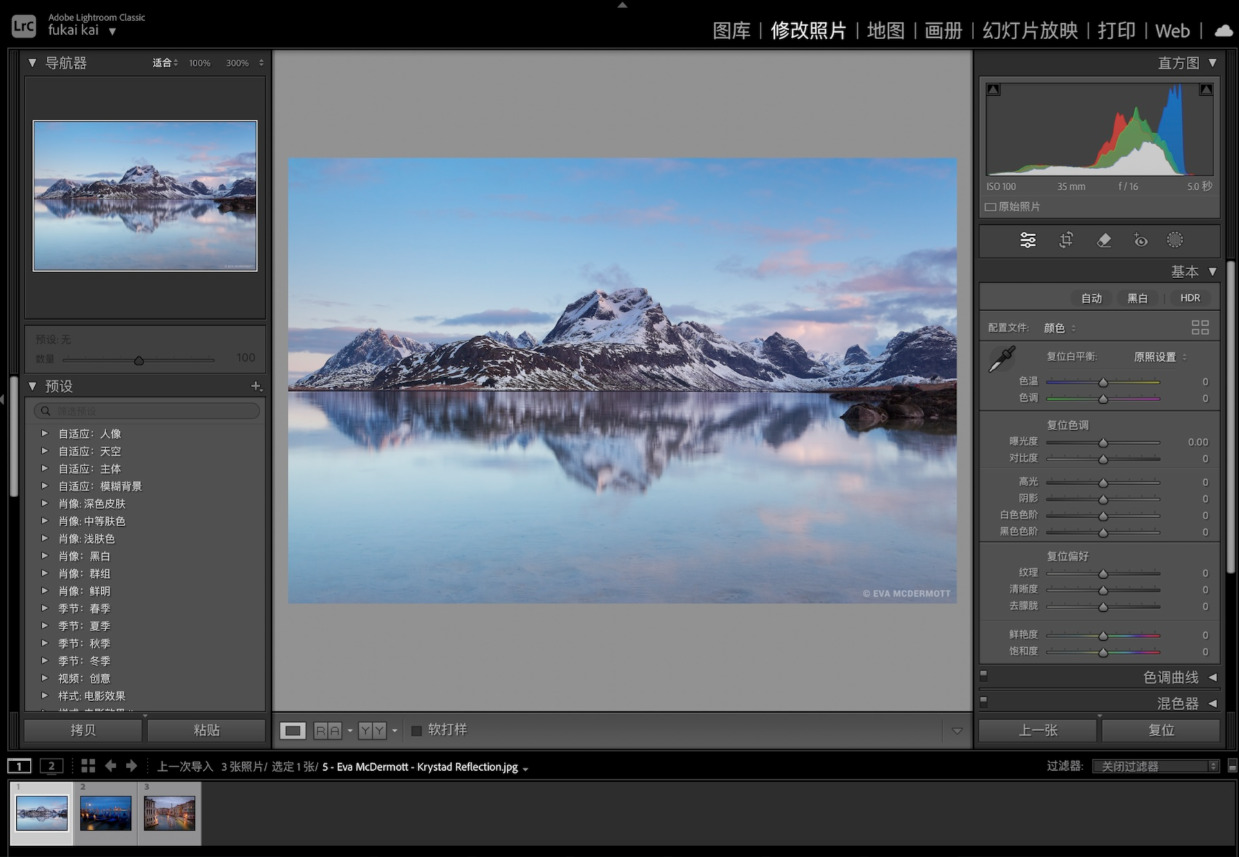Image resolution: width=1239 pixels, height=857 pixels.
Task: Adjust the 饱和度 saturation slider handle
Action: (x=1103, y=652)
